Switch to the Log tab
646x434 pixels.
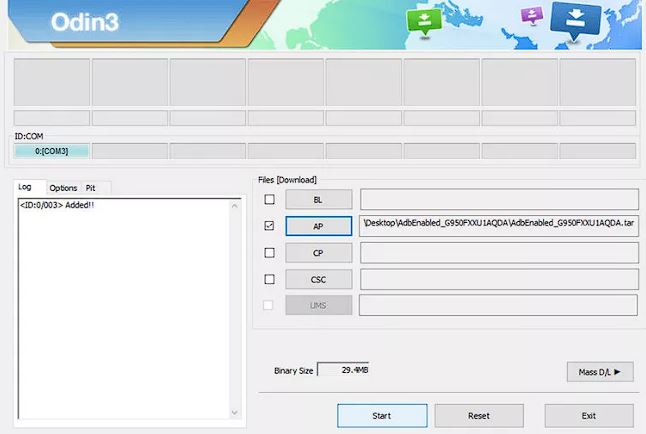tap(25, 187)
